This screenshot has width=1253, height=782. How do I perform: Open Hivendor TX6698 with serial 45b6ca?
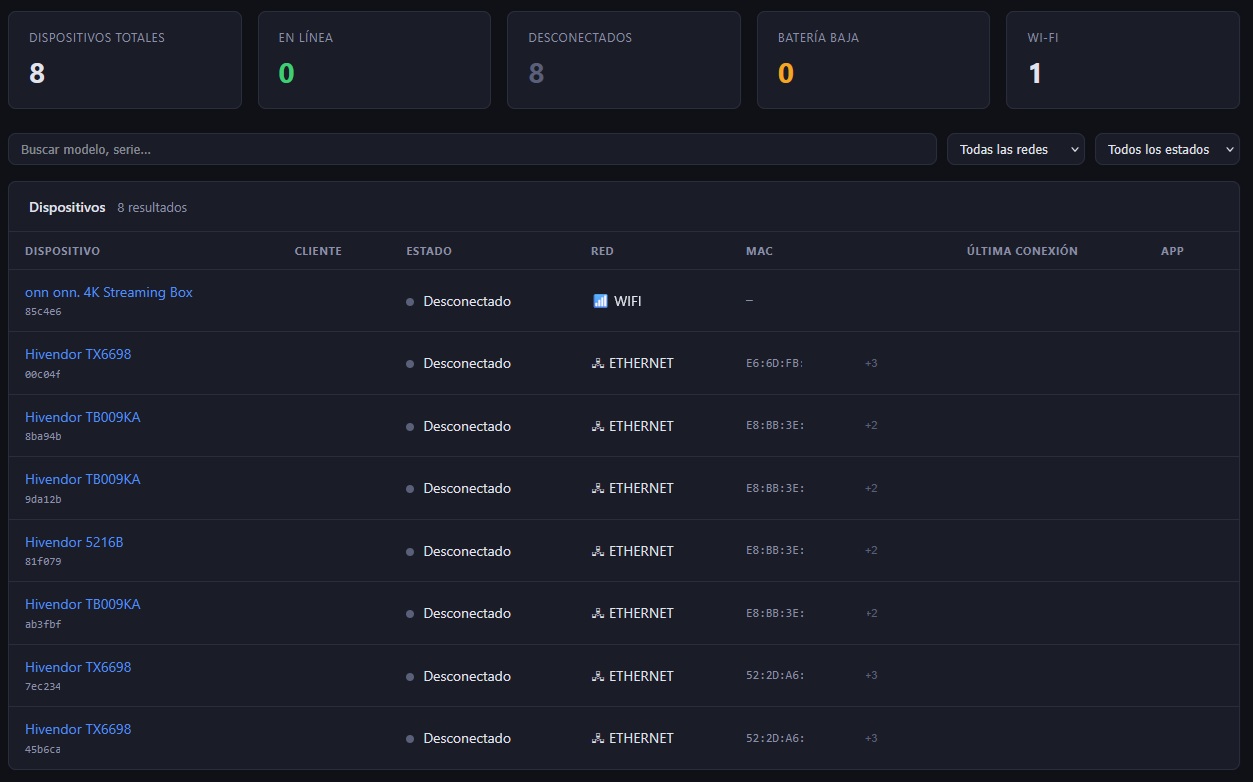pyautogui.click(x=78, y=729)
